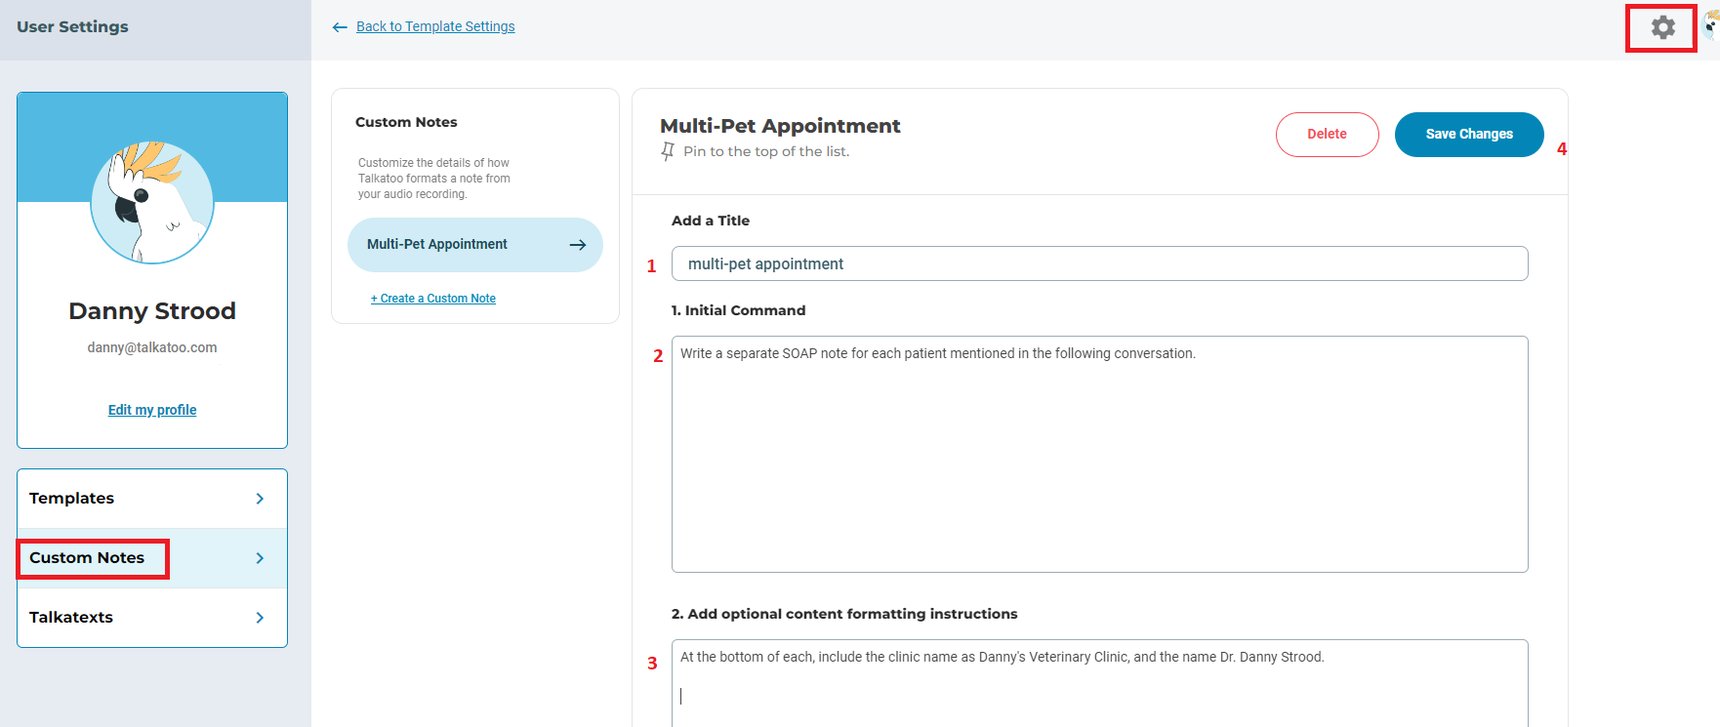Click the small user avatar in top-right corner

(x=1711, y=28)
